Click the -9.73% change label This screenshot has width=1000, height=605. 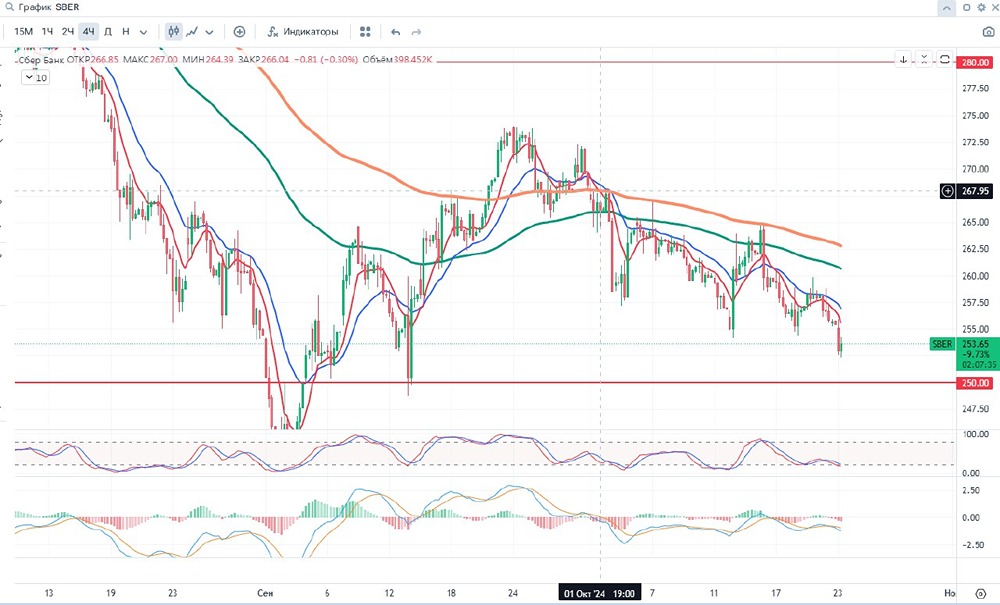pos(977,354)
